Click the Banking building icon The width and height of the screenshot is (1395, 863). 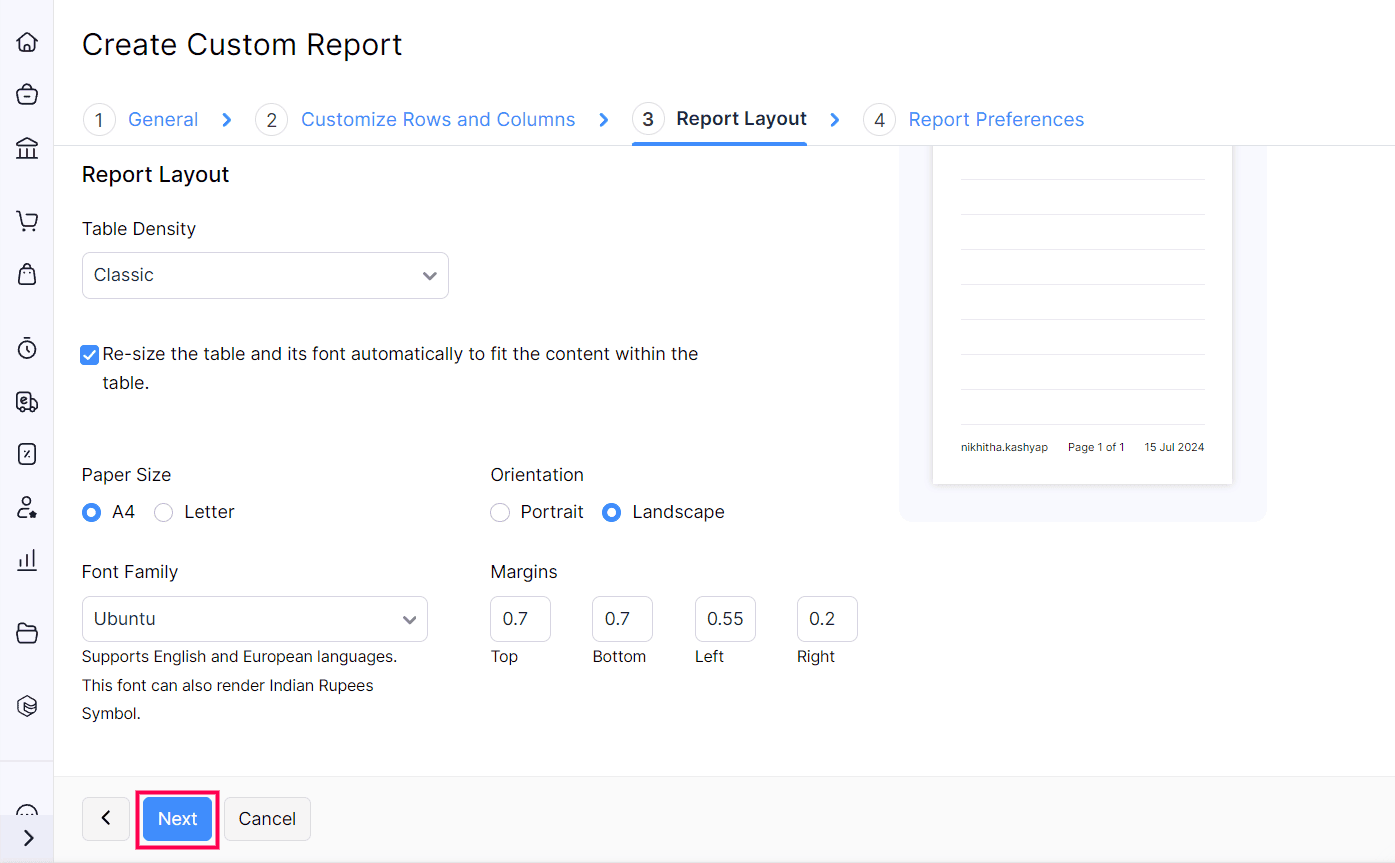[27, 149]
